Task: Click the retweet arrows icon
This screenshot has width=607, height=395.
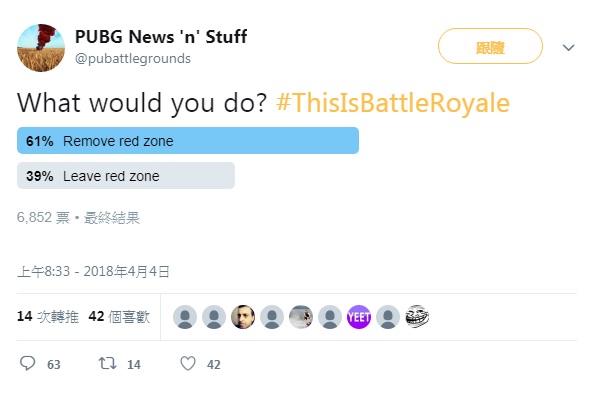Action: point(107,363)
